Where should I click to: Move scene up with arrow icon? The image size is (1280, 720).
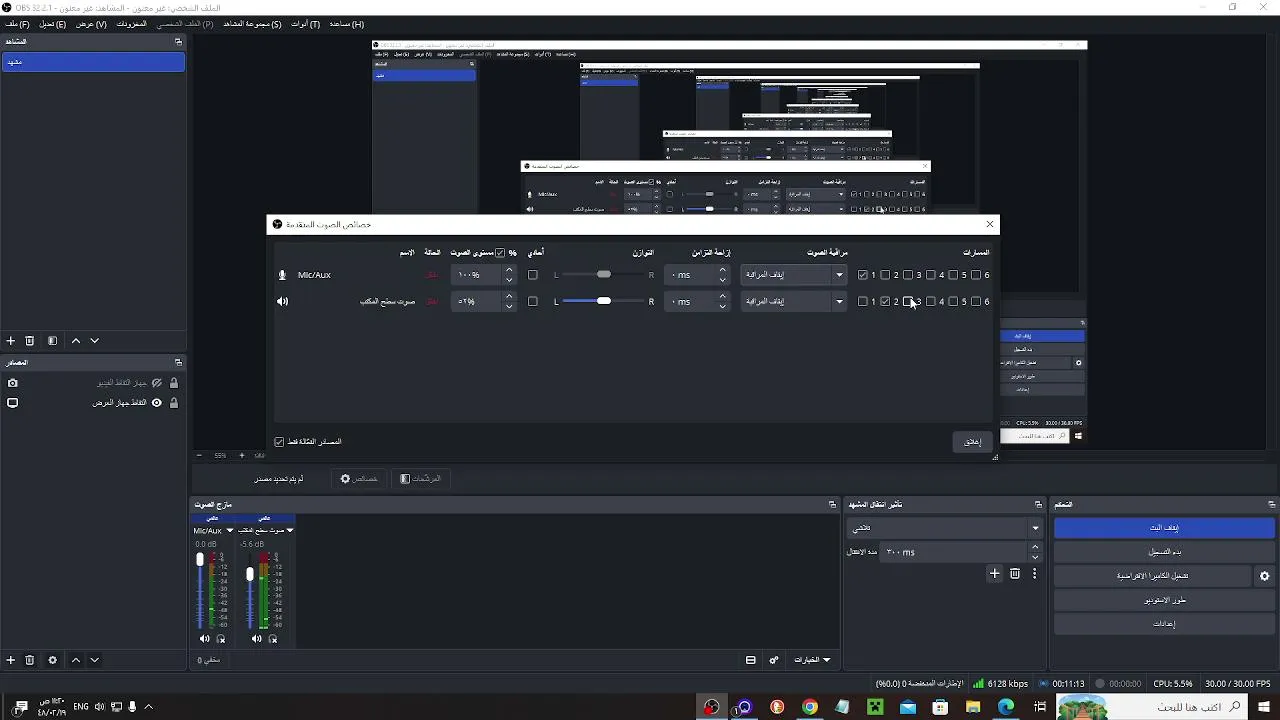point(75,341)
